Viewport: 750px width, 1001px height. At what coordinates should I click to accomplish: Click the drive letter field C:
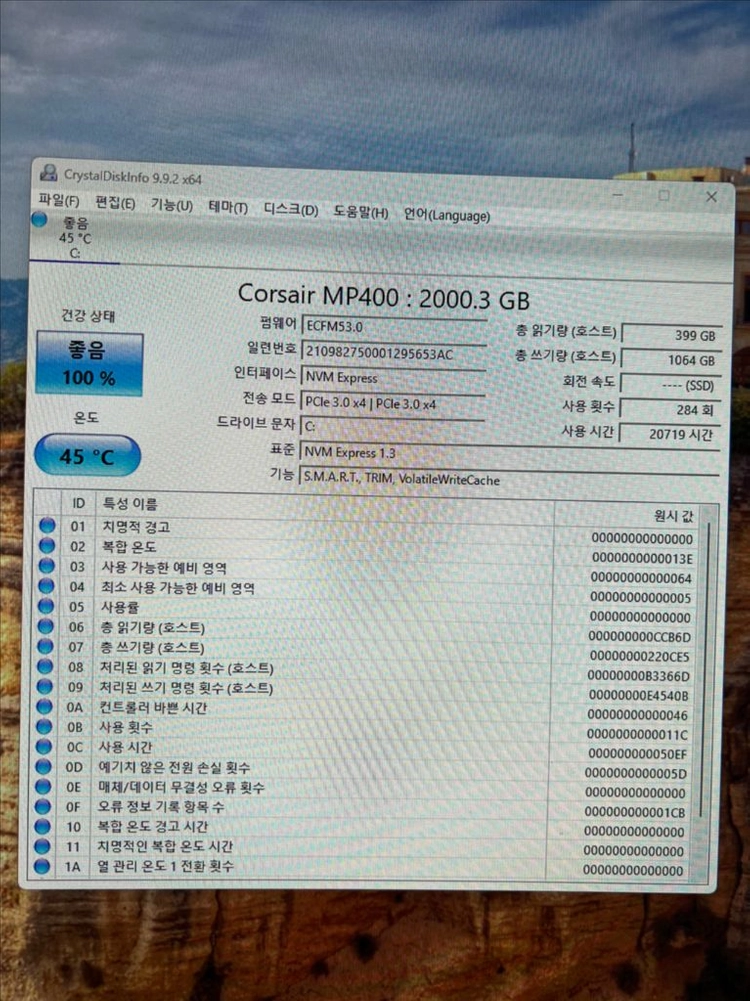click(x=391, y=426)
